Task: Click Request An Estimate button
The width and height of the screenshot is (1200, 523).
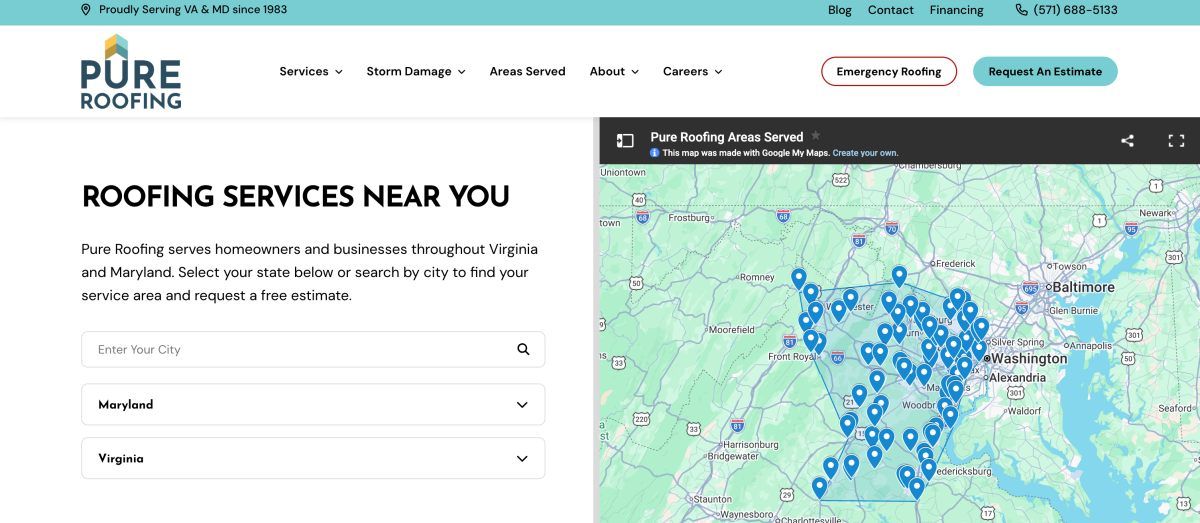Action: click(1045, 72)
